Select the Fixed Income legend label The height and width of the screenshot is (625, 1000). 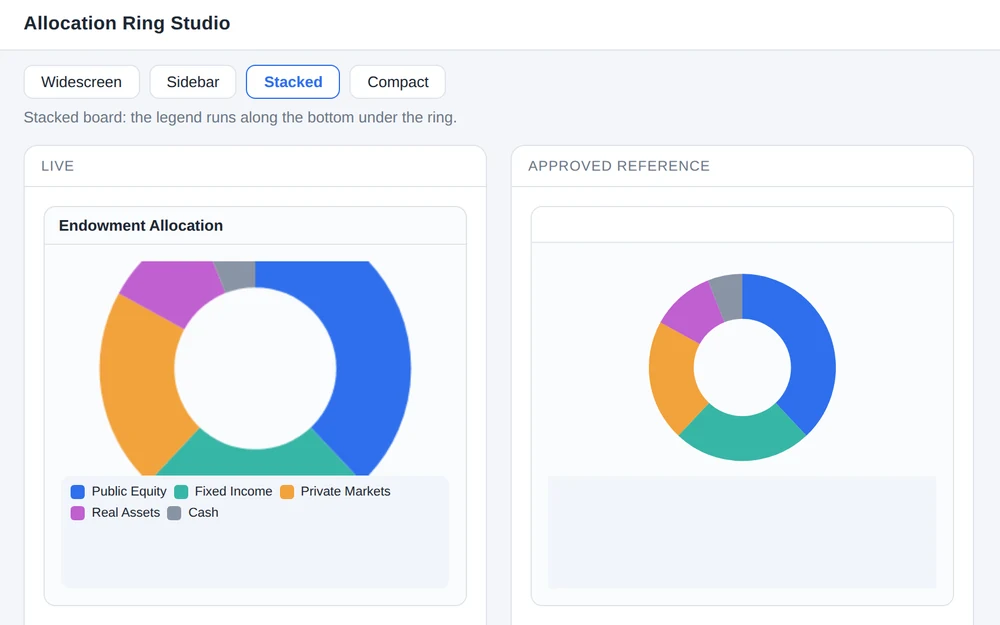233,491
